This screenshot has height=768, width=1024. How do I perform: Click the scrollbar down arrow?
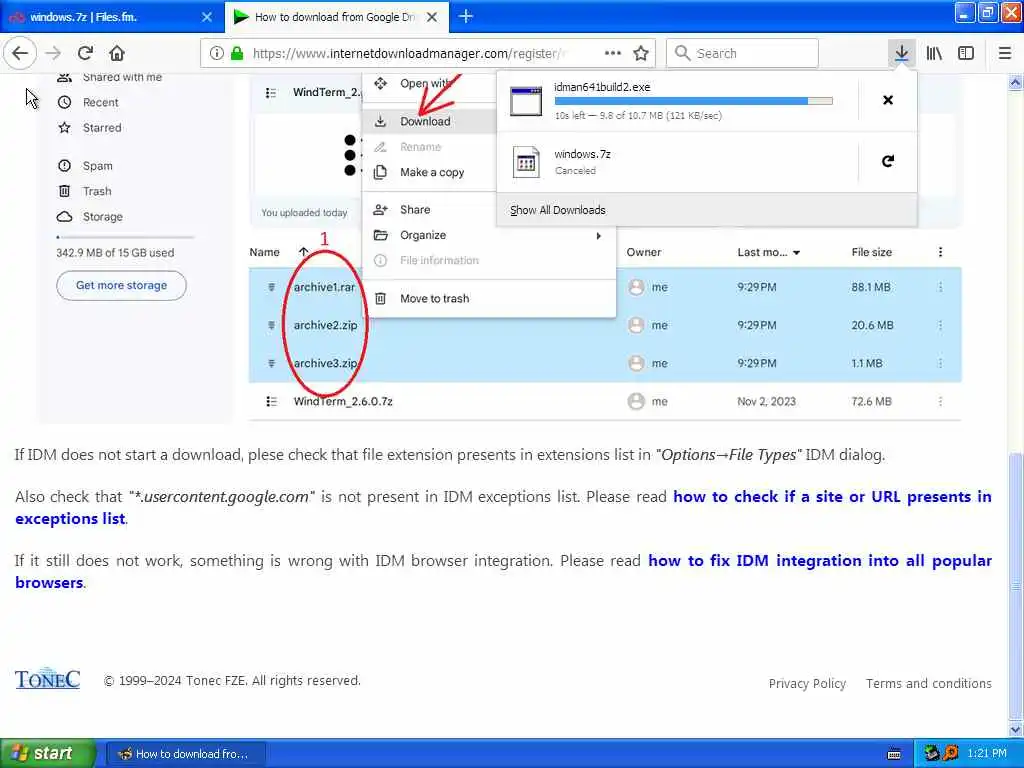coord(1016,728)
